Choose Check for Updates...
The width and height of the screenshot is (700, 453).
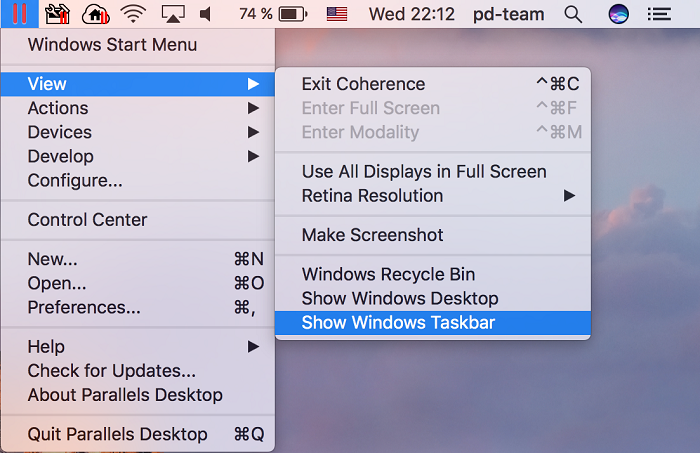tap(138, 370)
